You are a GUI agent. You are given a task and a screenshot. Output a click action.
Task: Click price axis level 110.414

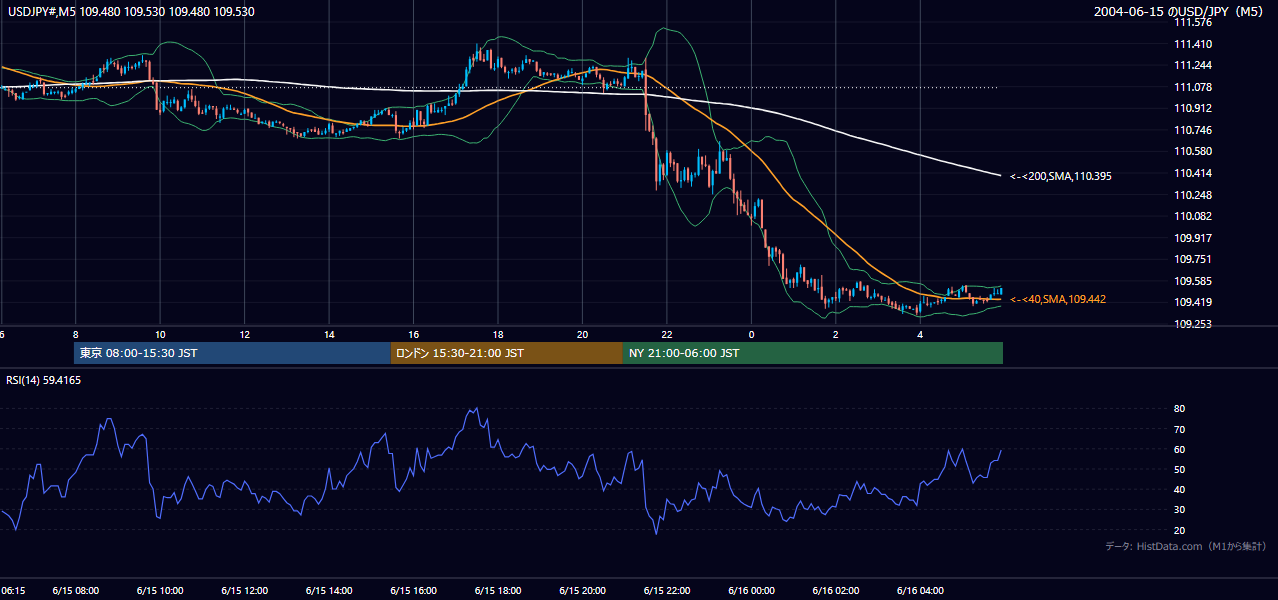click(x=1193, y=173)
